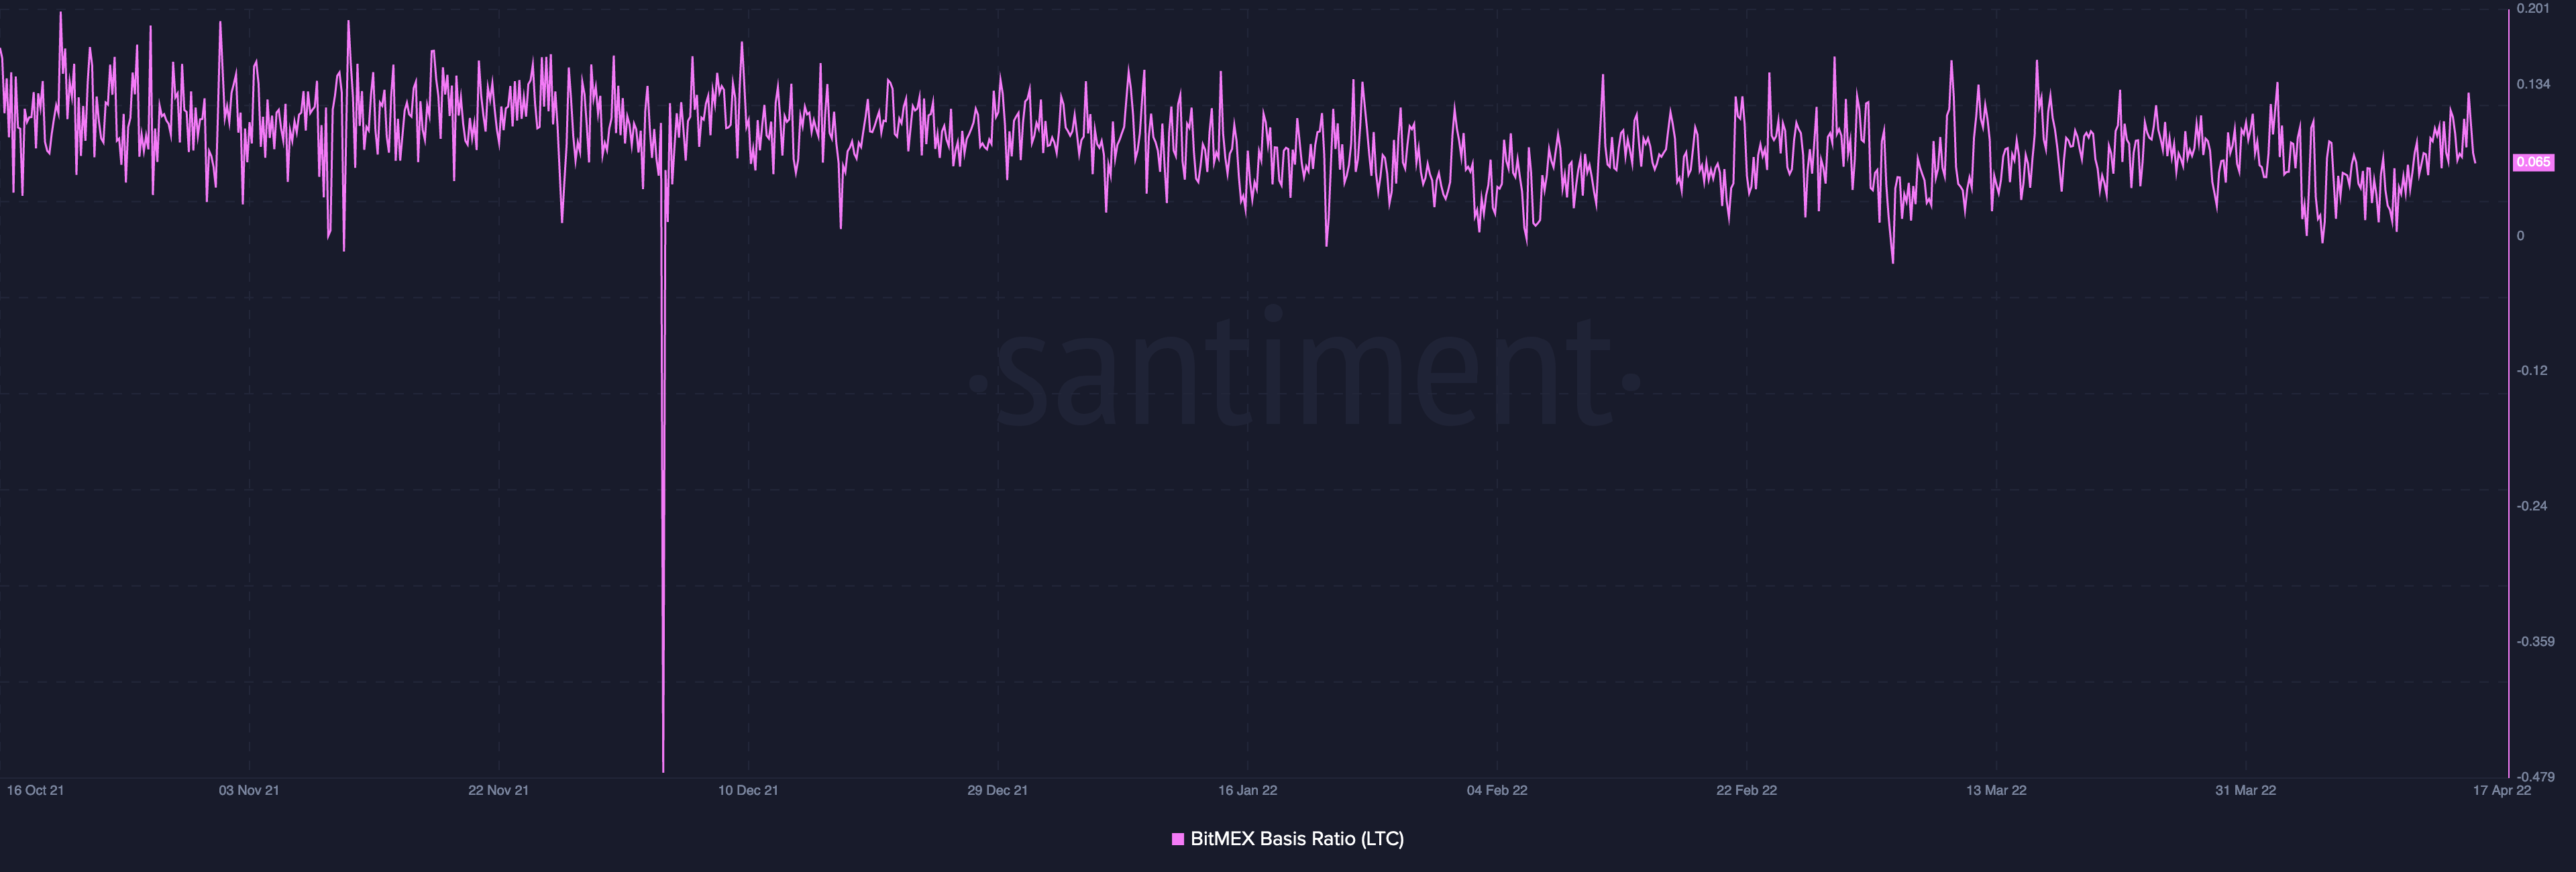
Task: Click the 22 Nov 21 date label
Action: 498,790
